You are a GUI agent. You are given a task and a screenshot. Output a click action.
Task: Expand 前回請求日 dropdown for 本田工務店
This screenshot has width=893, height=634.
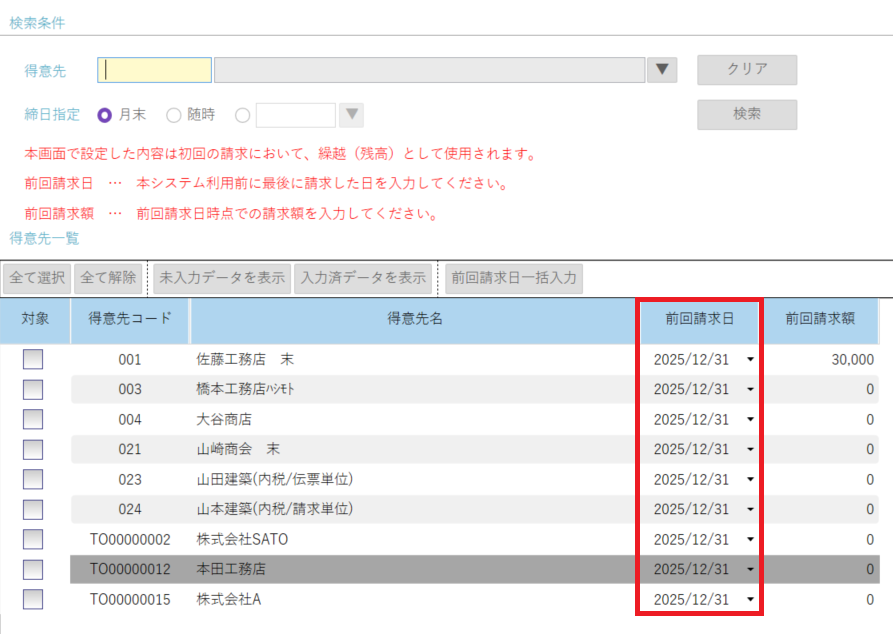pyautogui.click(x=750, y=570)
